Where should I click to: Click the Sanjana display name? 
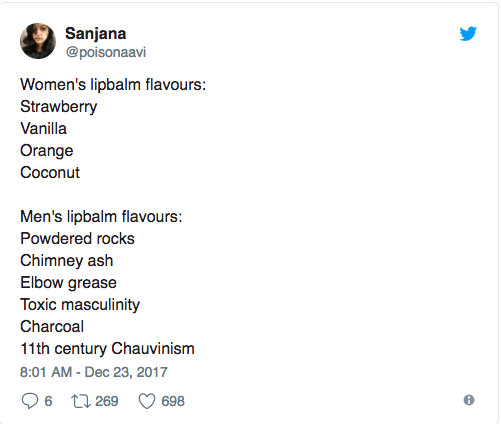(96, 34)
